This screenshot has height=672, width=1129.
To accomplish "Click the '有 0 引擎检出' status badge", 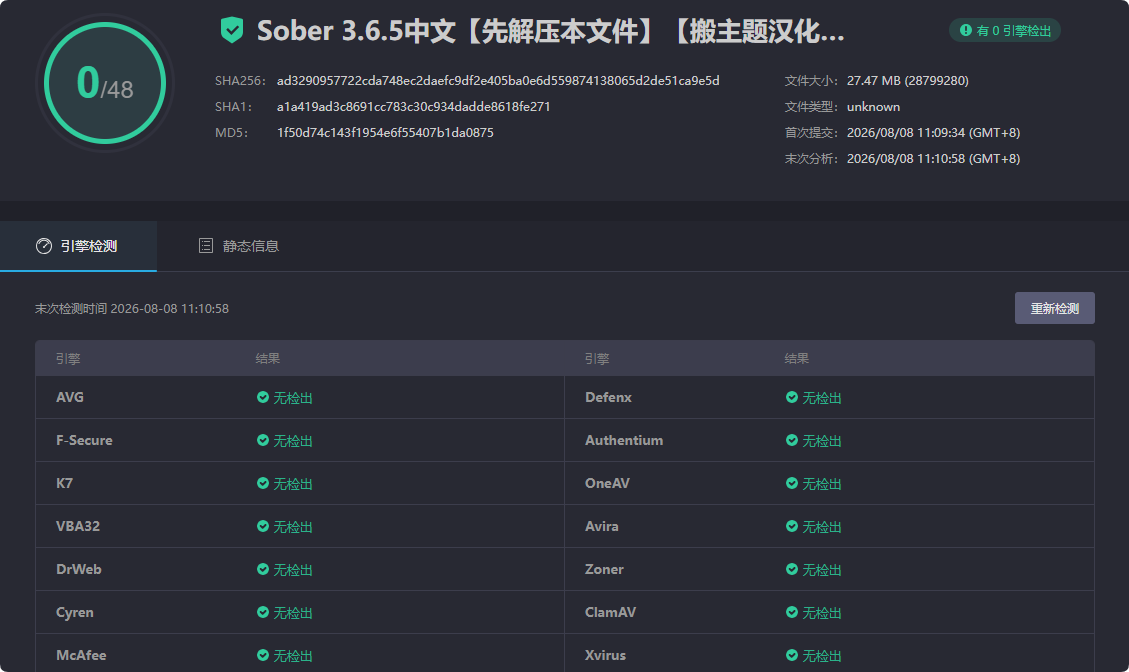I will tap(1004, 30).
